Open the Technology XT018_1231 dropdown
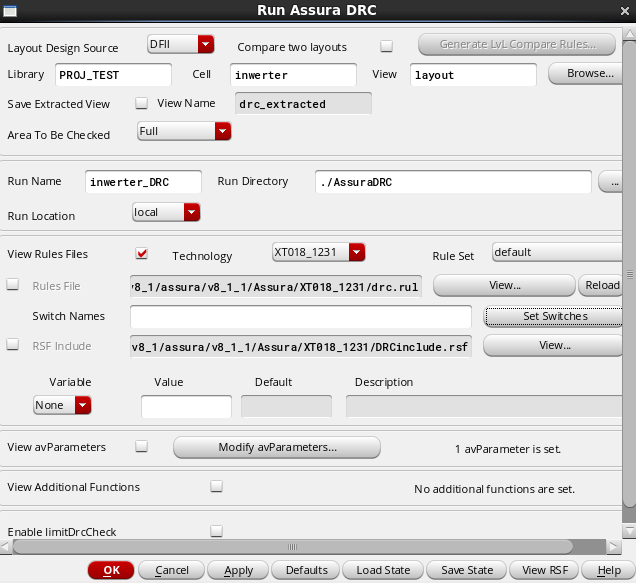 pyautogui.click(x=318, y=252)
